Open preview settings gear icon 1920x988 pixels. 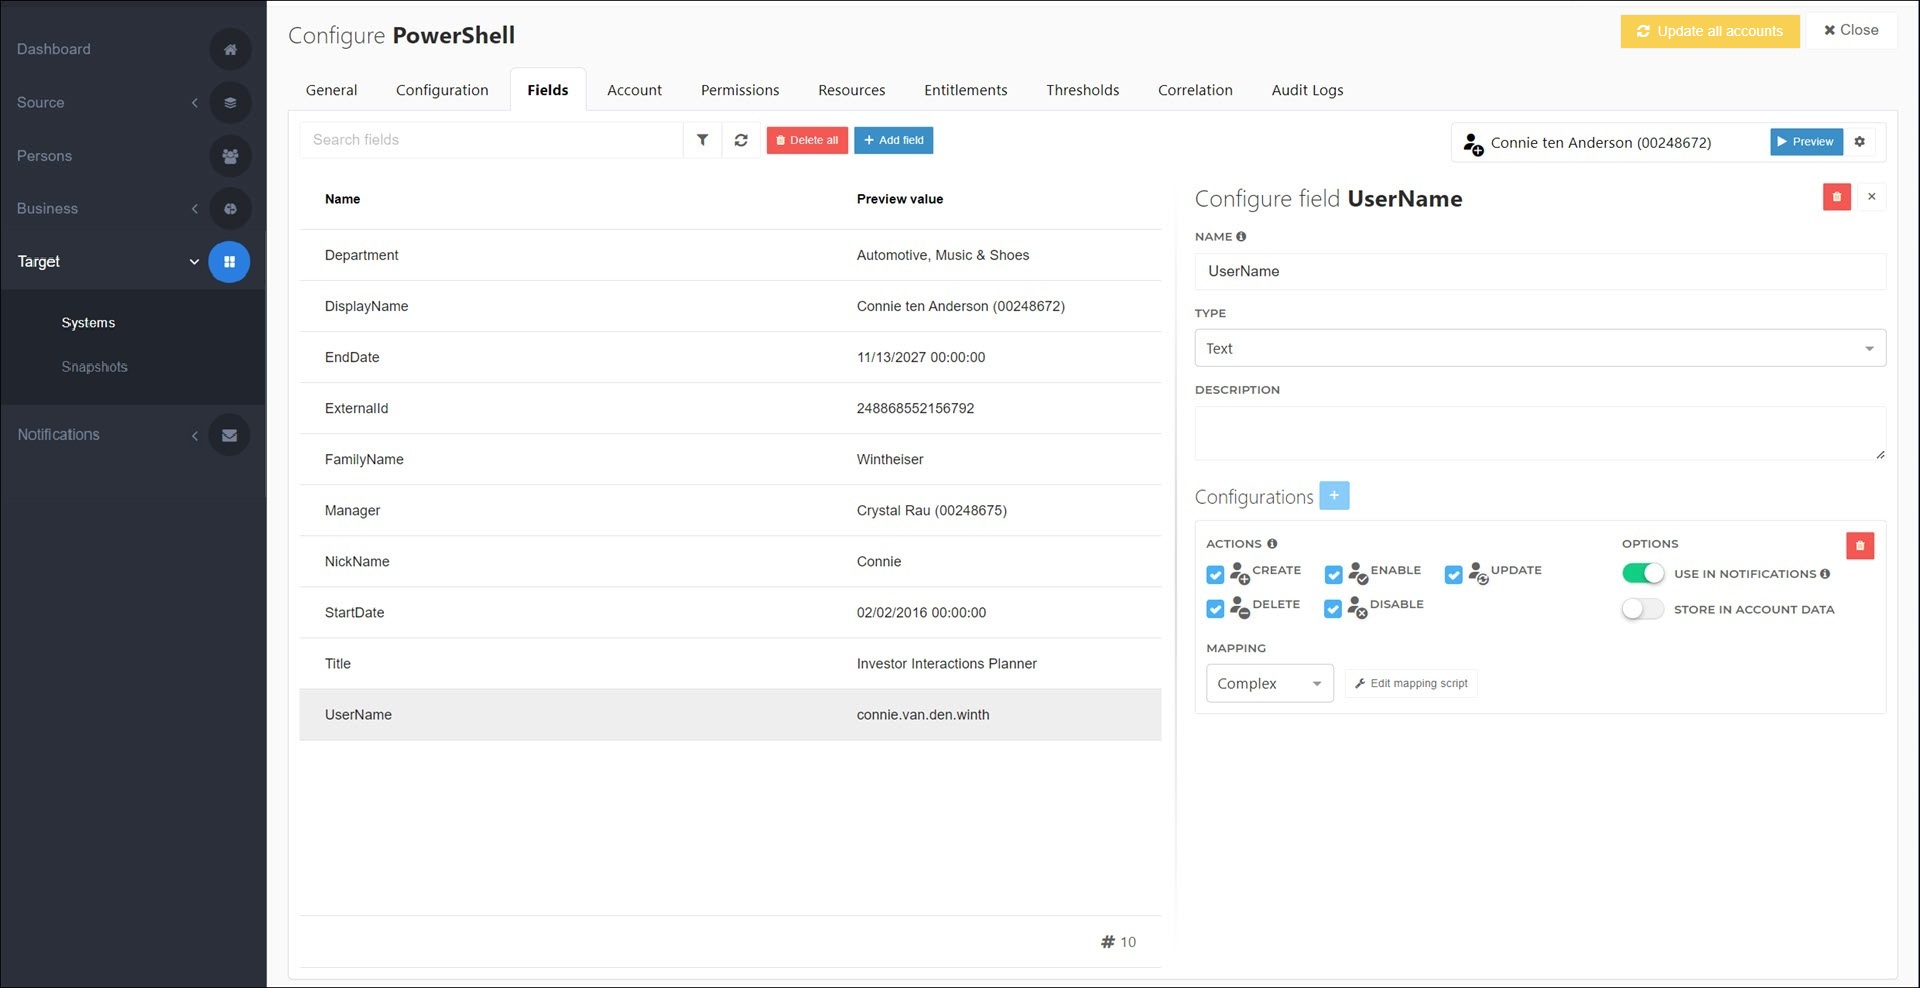click(1860, 142)
